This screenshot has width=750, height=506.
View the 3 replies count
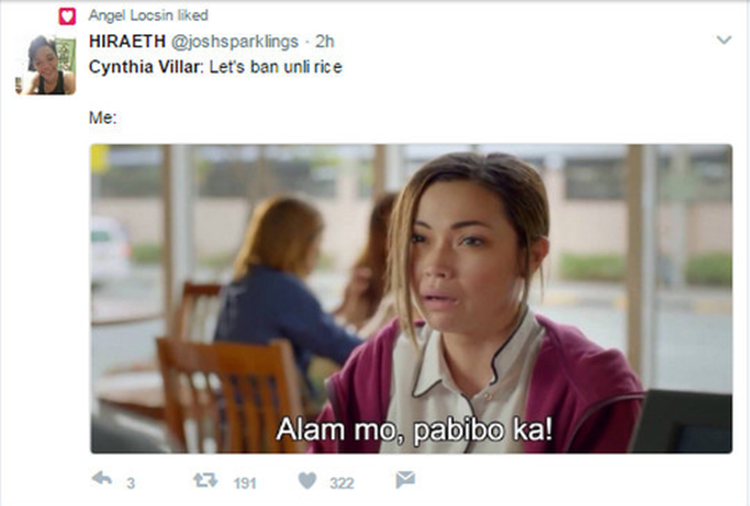pos(131,483)
